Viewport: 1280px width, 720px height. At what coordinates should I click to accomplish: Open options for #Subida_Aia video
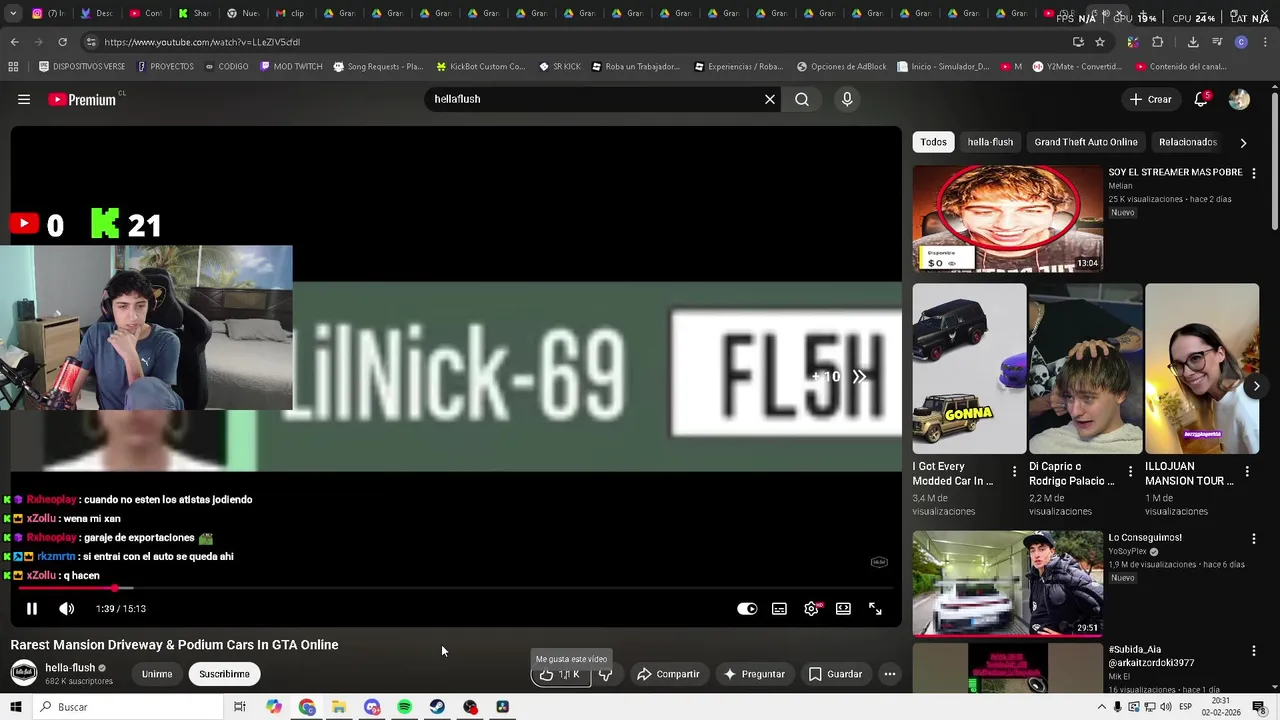[x=1253, y=651]
